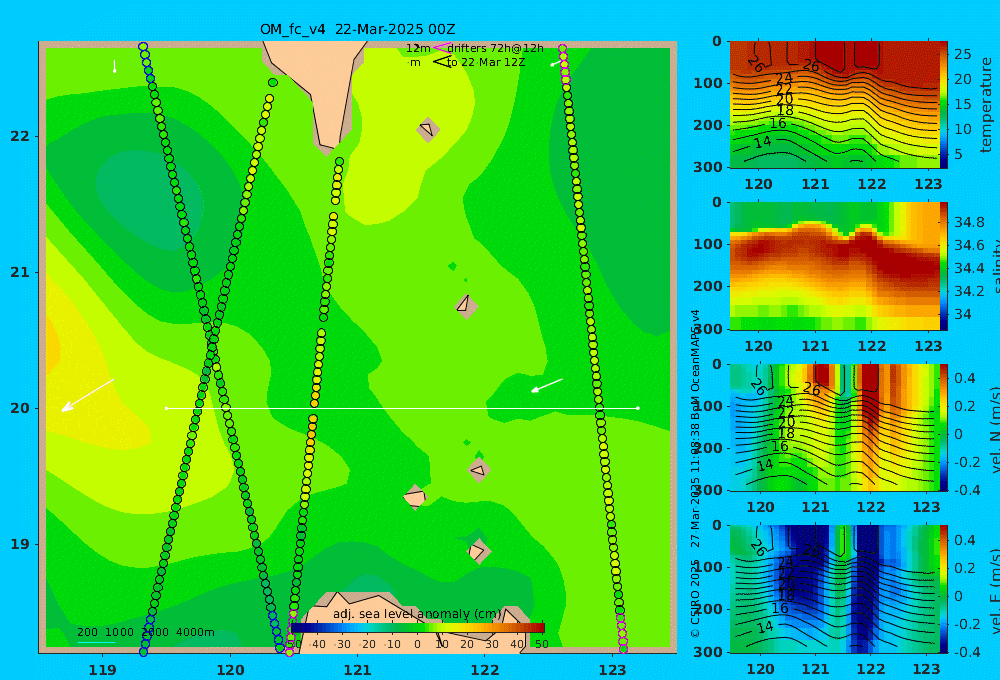The image size is (1000, 680).
Task: Click longitude label 122 under the salinity panel
Action: [x=871, y=346]
